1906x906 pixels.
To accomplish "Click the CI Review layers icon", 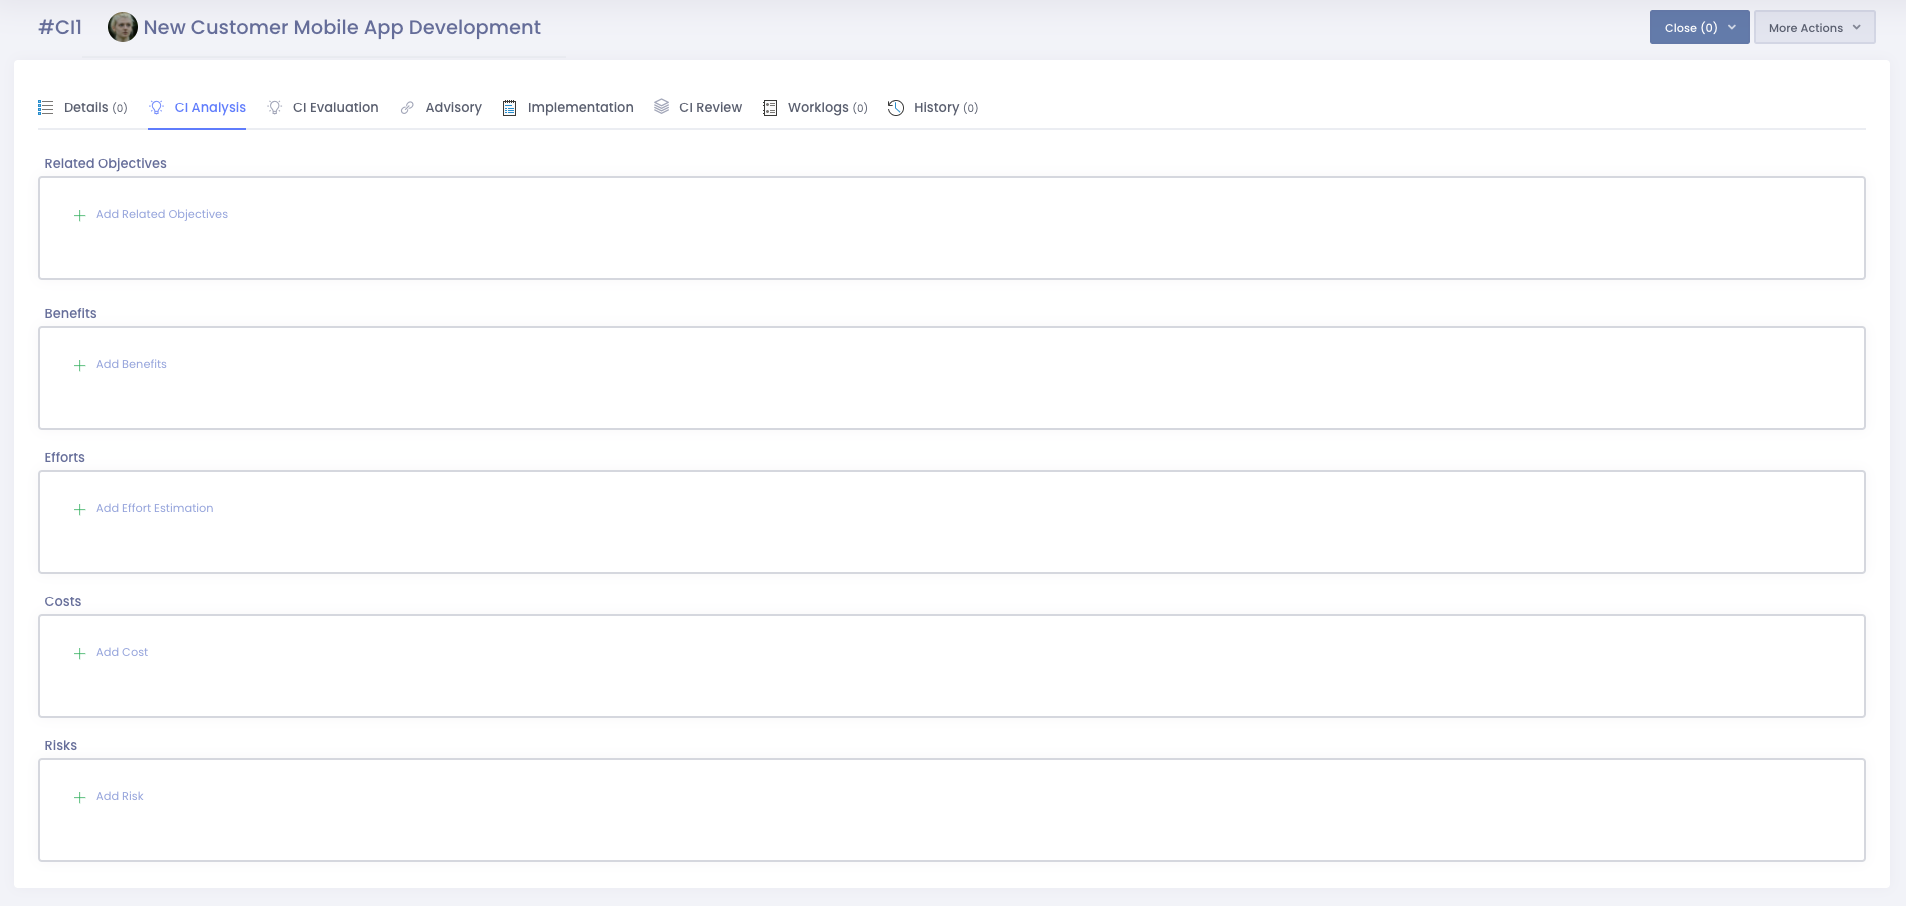I will point(661,107).
